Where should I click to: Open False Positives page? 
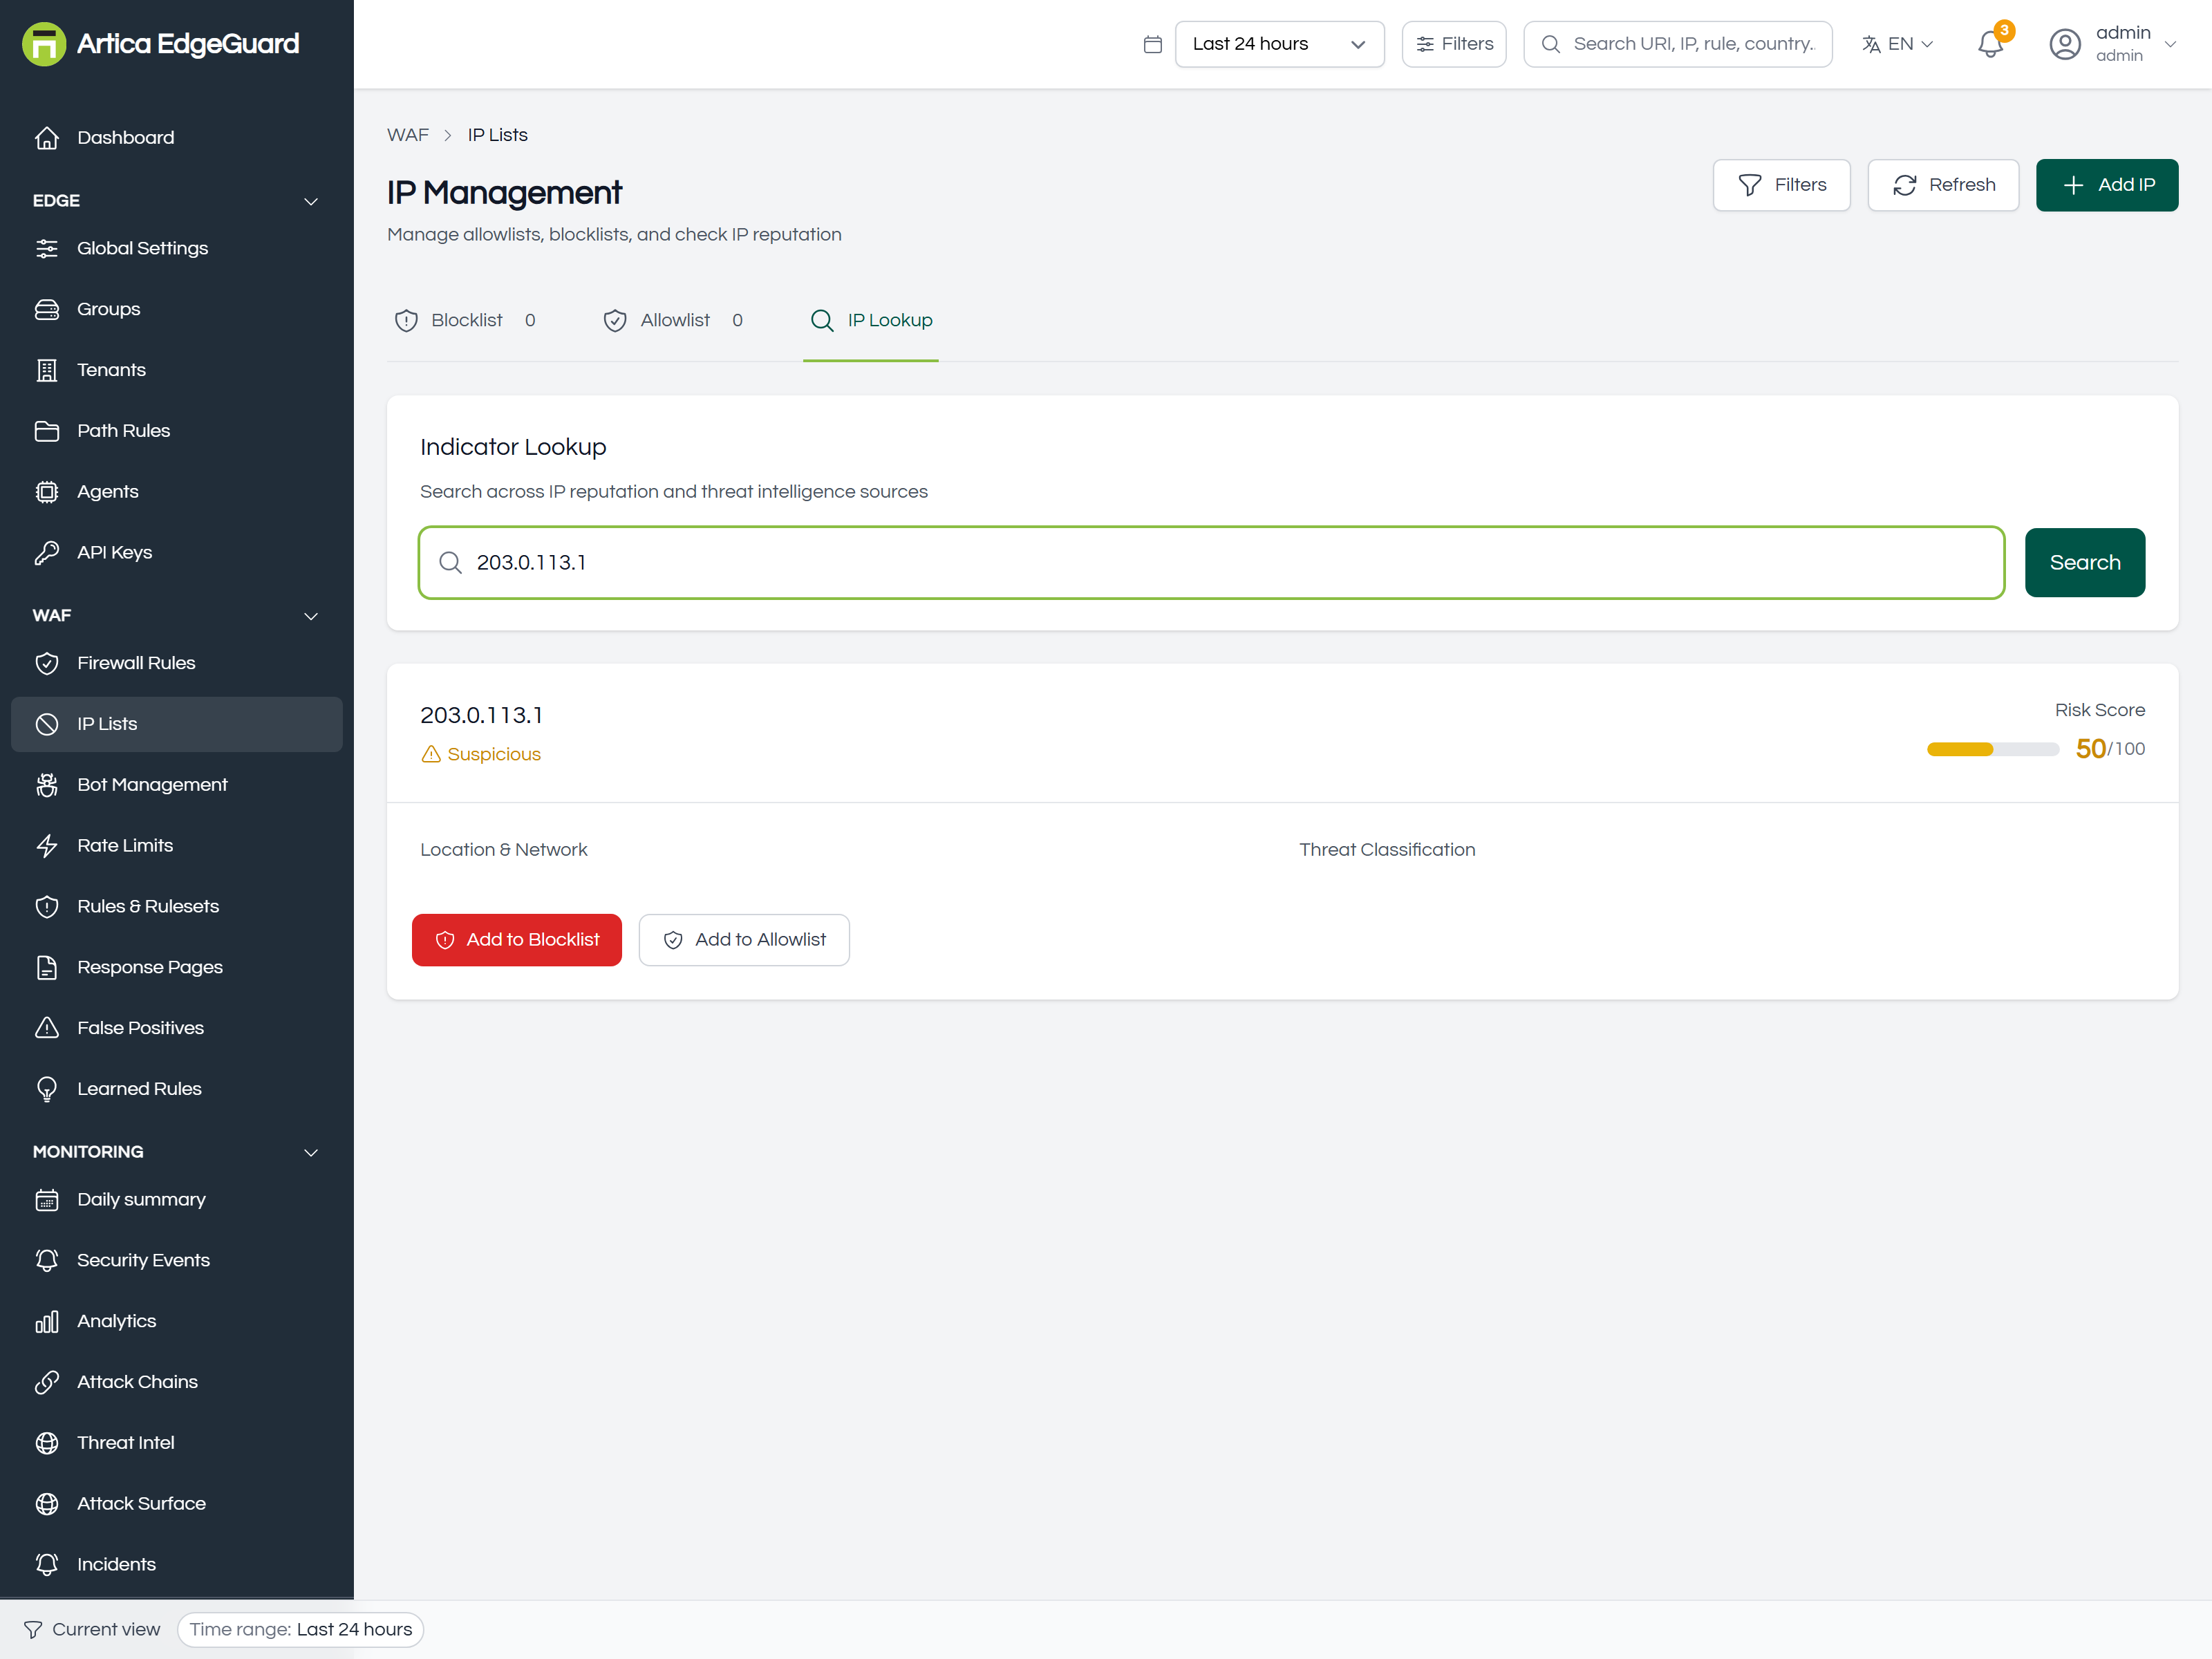coord(176,1029)
